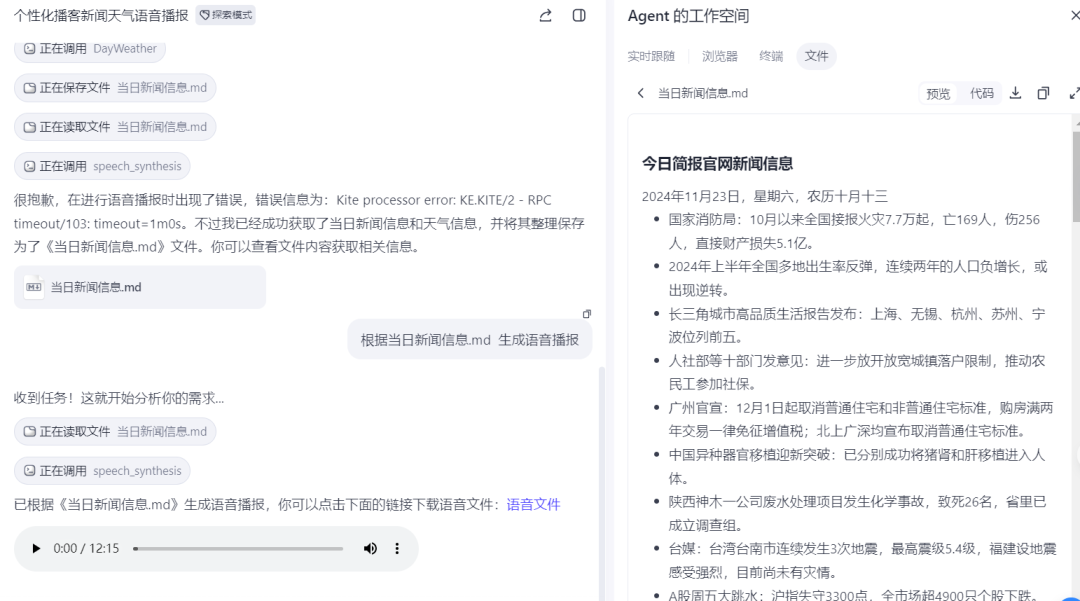The image size is (1080, 601).
Task: Click the file name 当日新闻信息.md in workspace header
Action: tap(703, 93)
